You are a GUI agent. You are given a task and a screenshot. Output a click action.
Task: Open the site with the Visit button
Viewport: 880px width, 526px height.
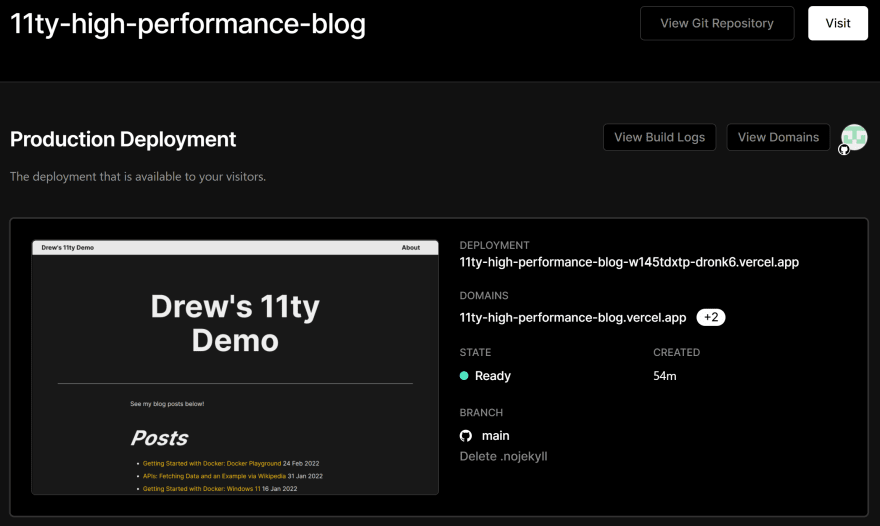(x=837, y=23)
